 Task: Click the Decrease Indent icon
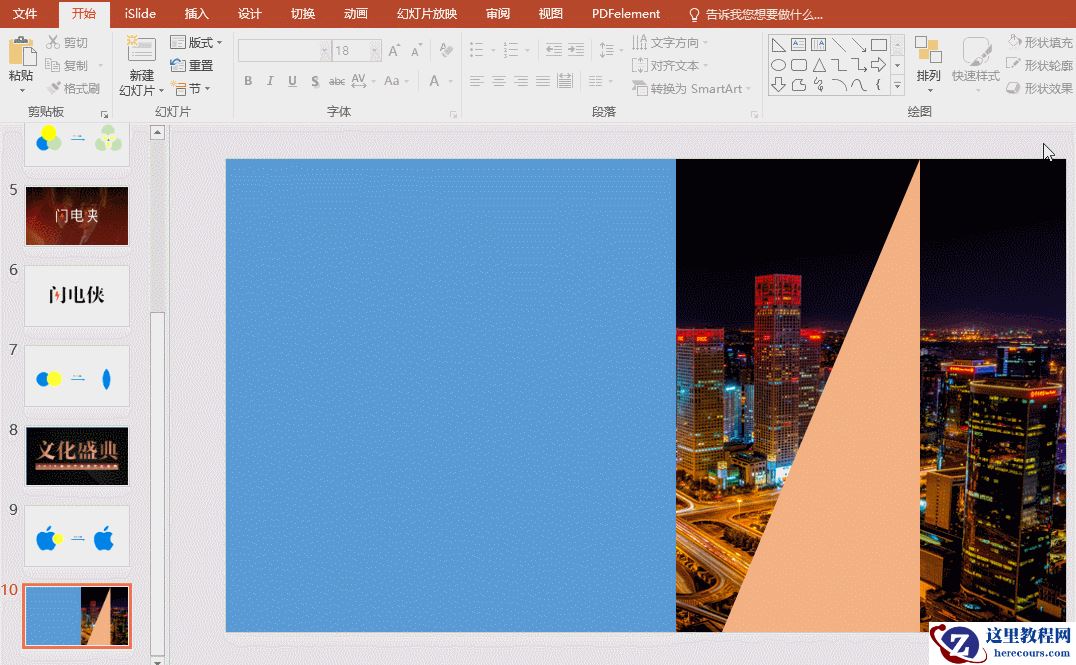click(553, 49)
